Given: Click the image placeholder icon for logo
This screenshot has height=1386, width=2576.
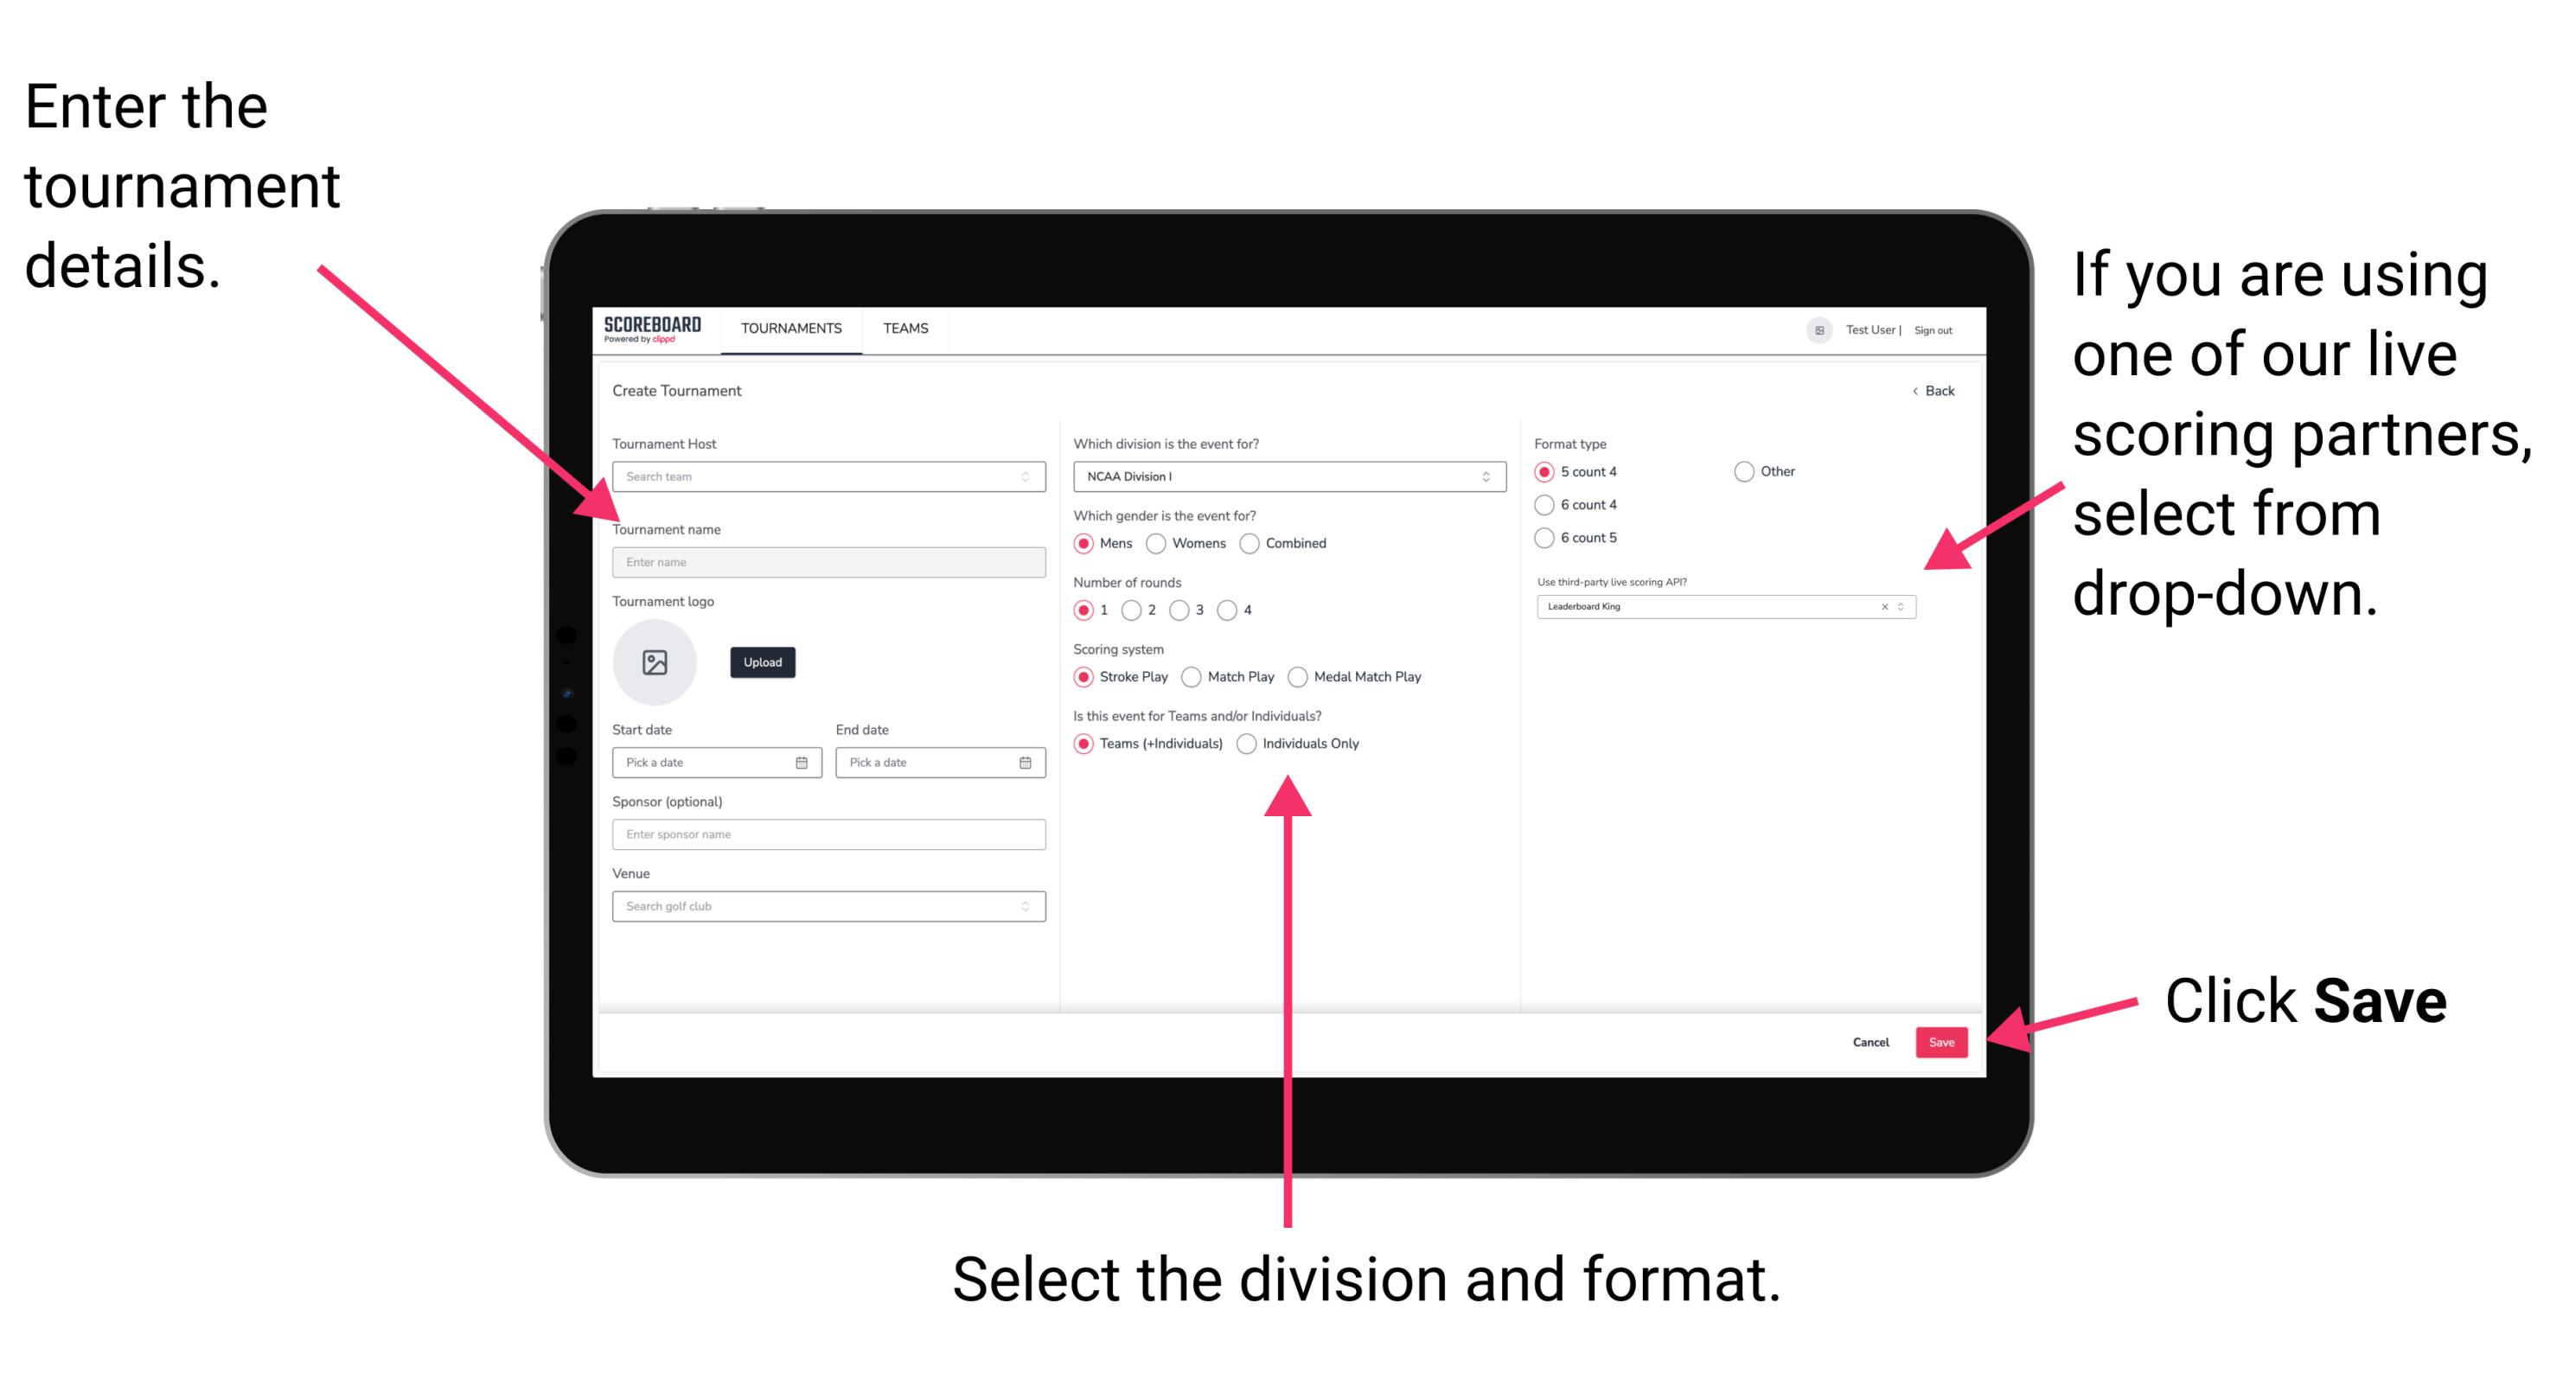Looking at the screenshot, I should (x=655, y=662).
